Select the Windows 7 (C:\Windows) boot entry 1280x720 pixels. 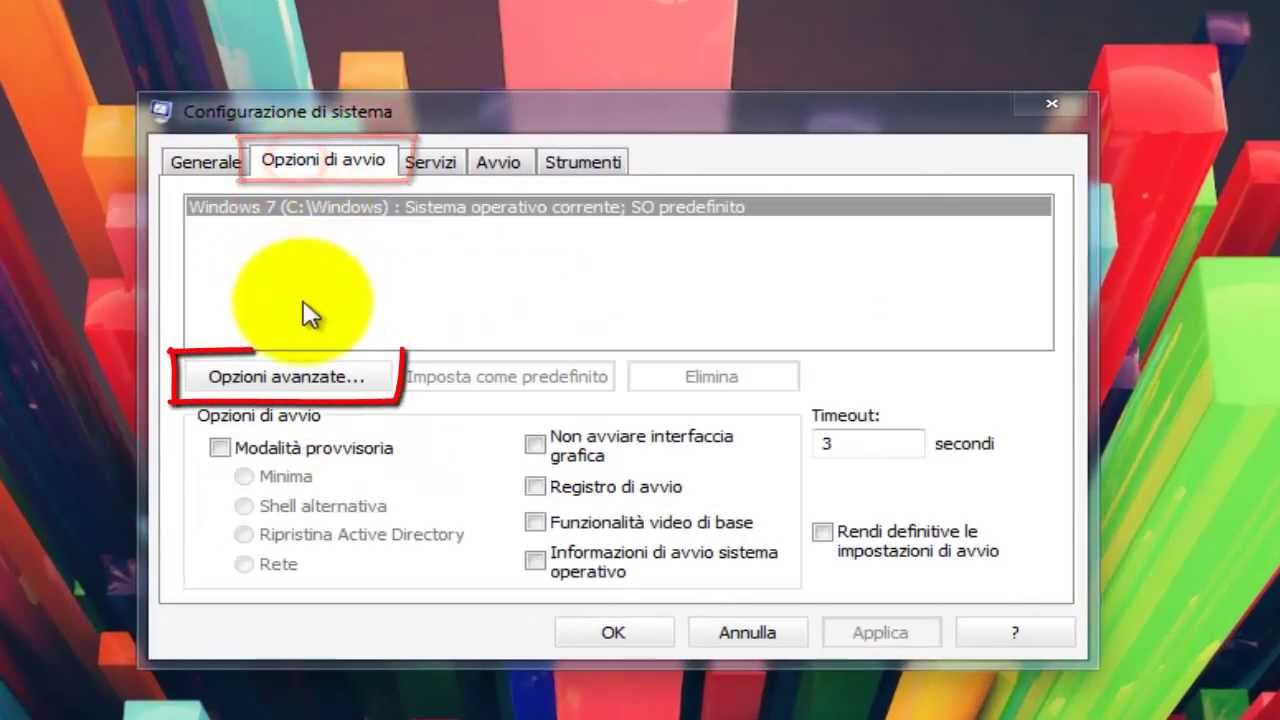(618, 207)
